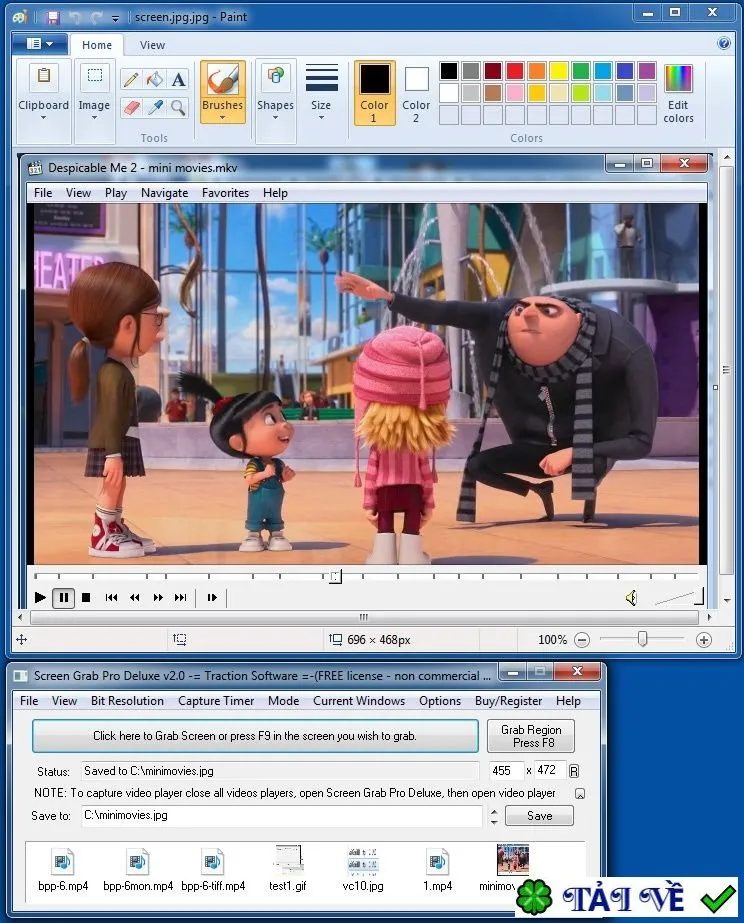Open the Size line thickness dropdown
This screenshot has height=923, width=744.
tap(321, 92)
